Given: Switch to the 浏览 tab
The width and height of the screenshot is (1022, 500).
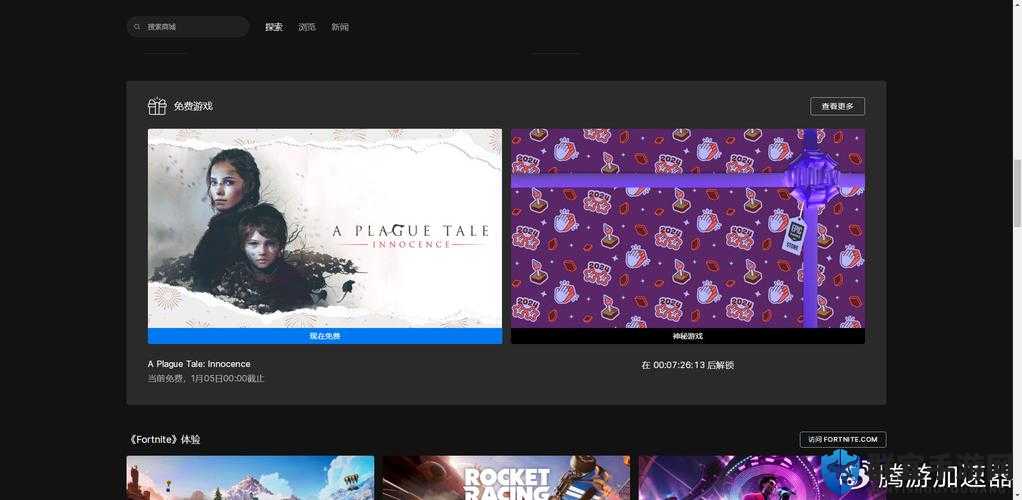Looking at the screenshot, I should click(307, 27).
